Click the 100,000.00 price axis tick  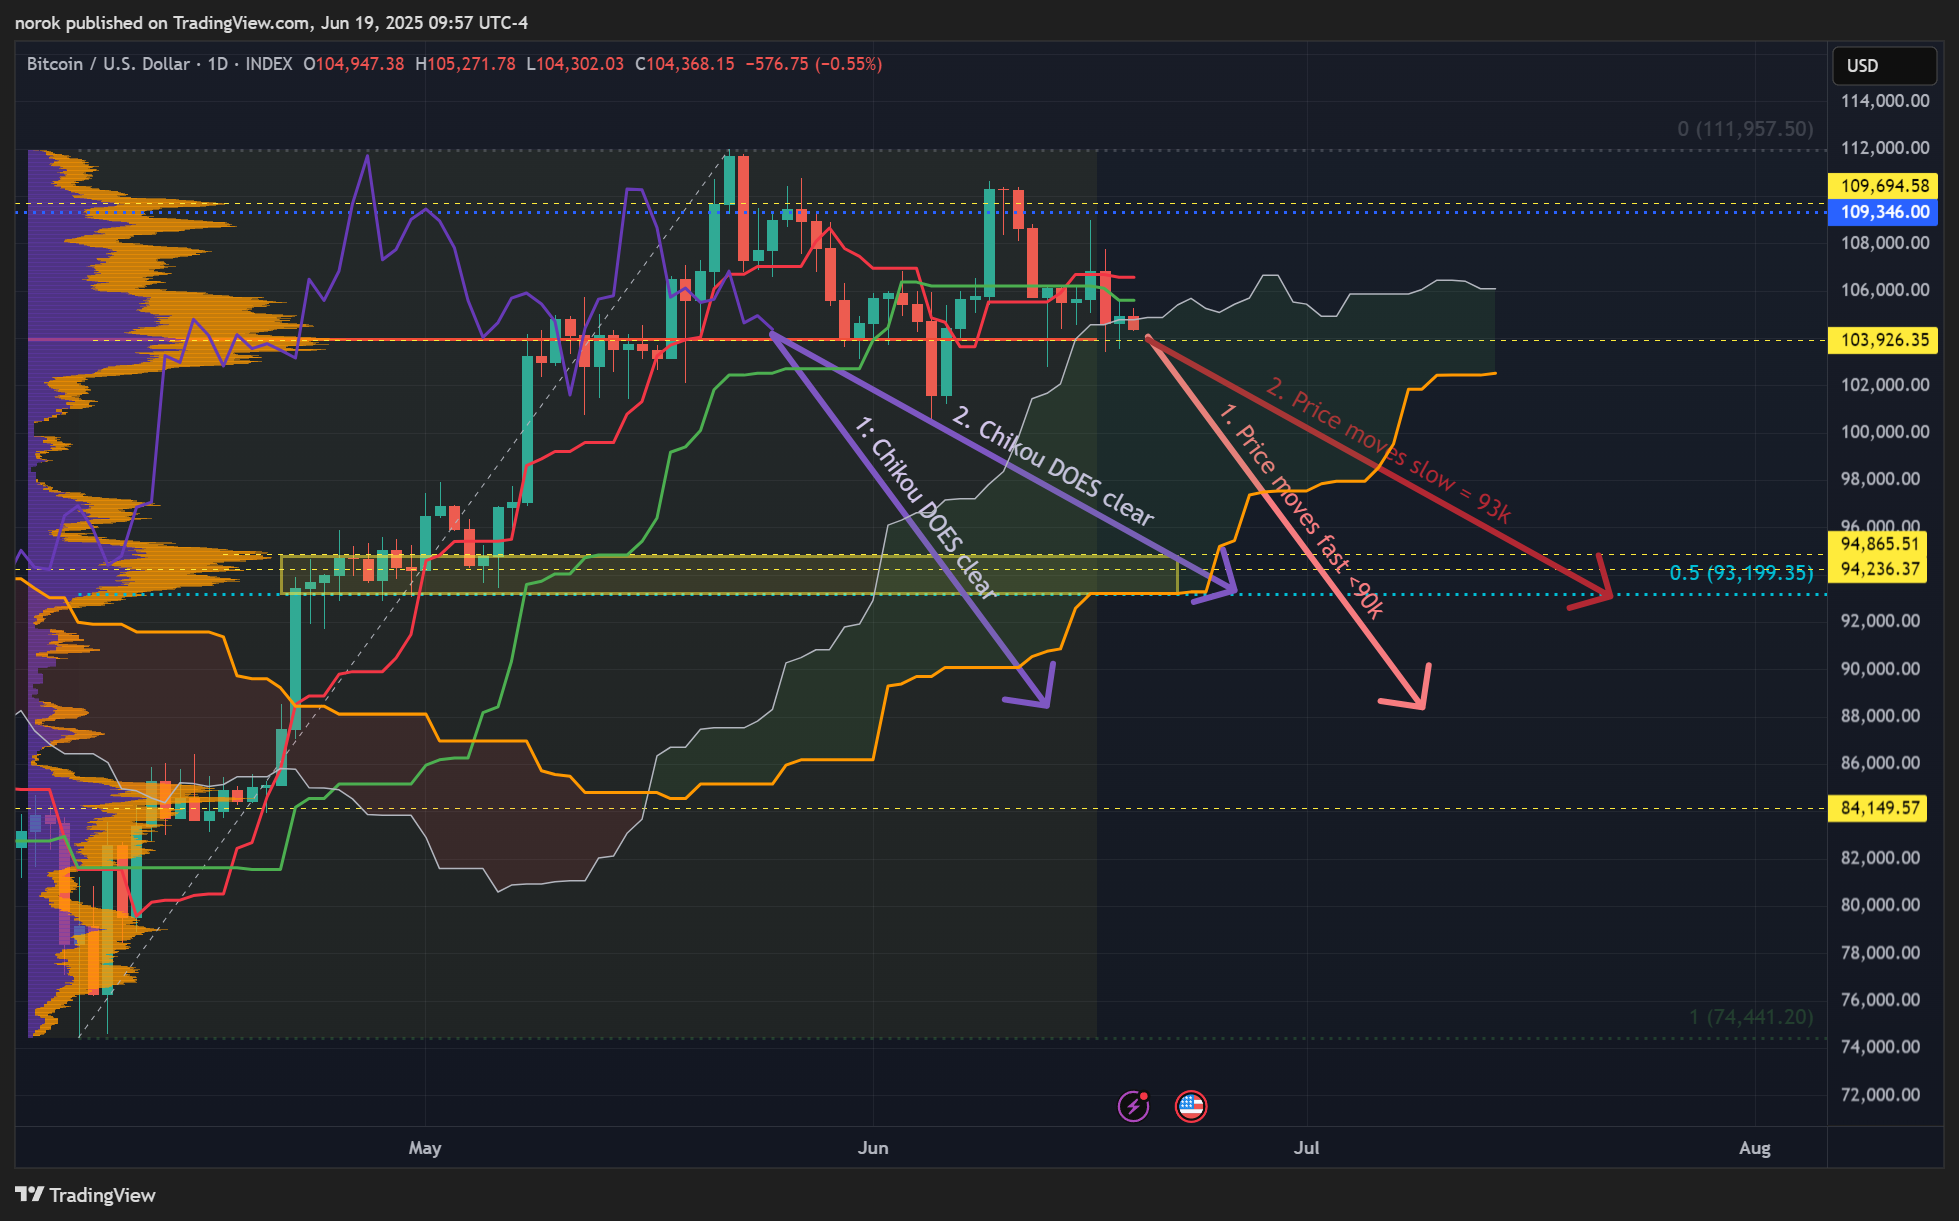[x=1885, y=432]
